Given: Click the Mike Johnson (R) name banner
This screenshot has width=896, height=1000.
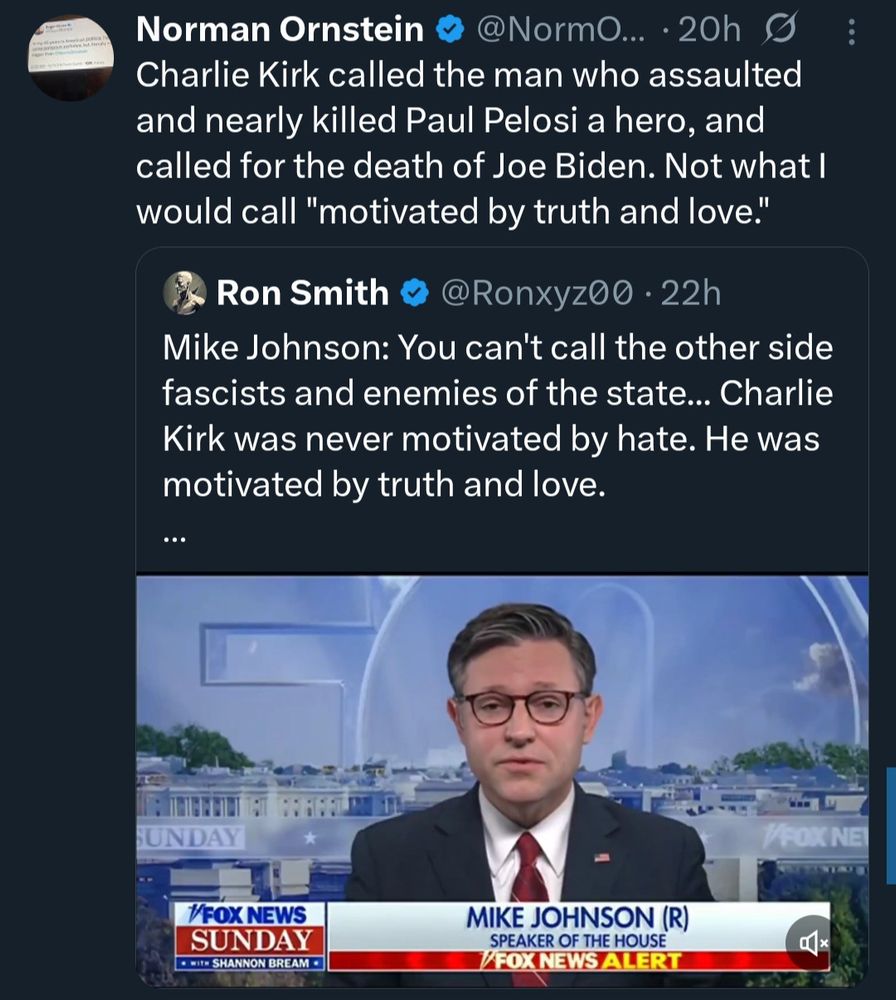Looking at the screenshot, I should (578, 918).
